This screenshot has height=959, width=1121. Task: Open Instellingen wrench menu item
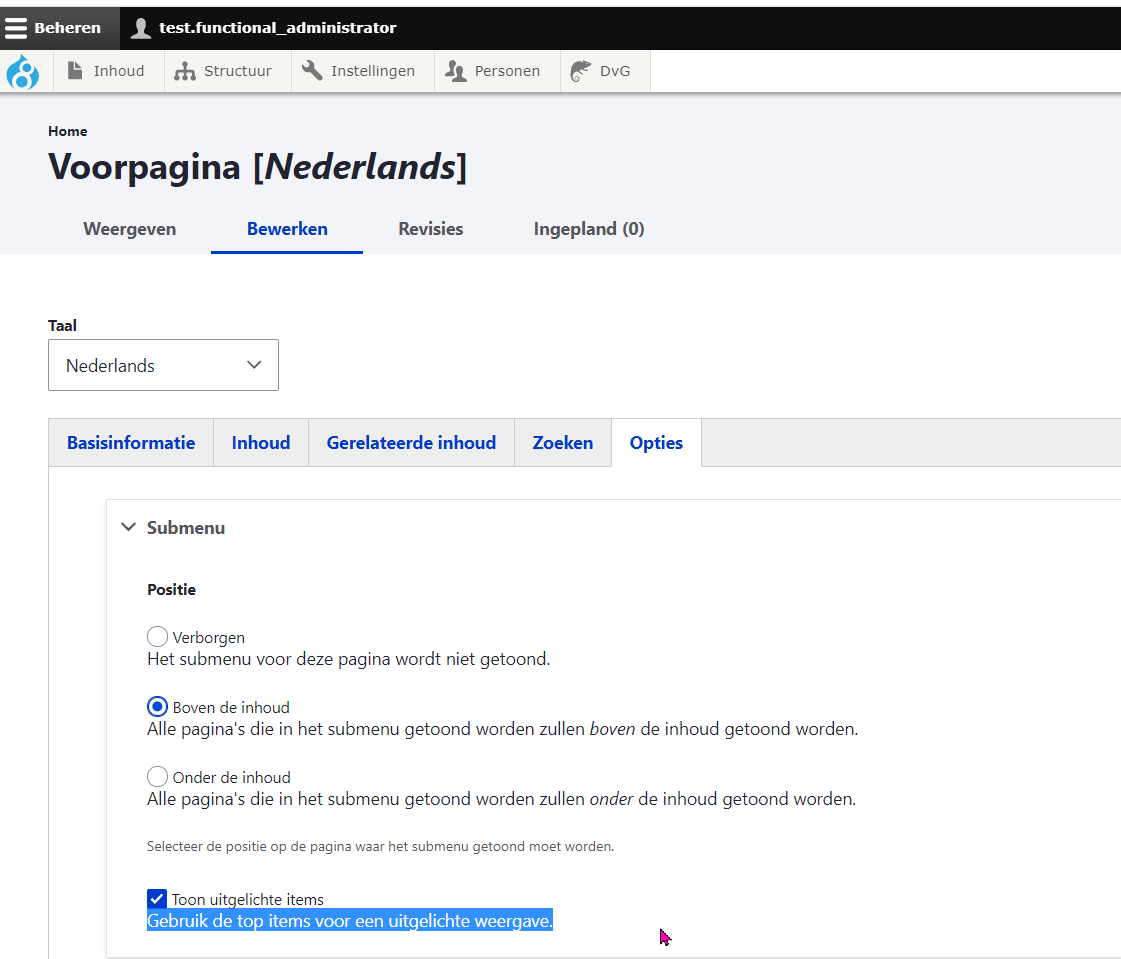tap(362, 71)
